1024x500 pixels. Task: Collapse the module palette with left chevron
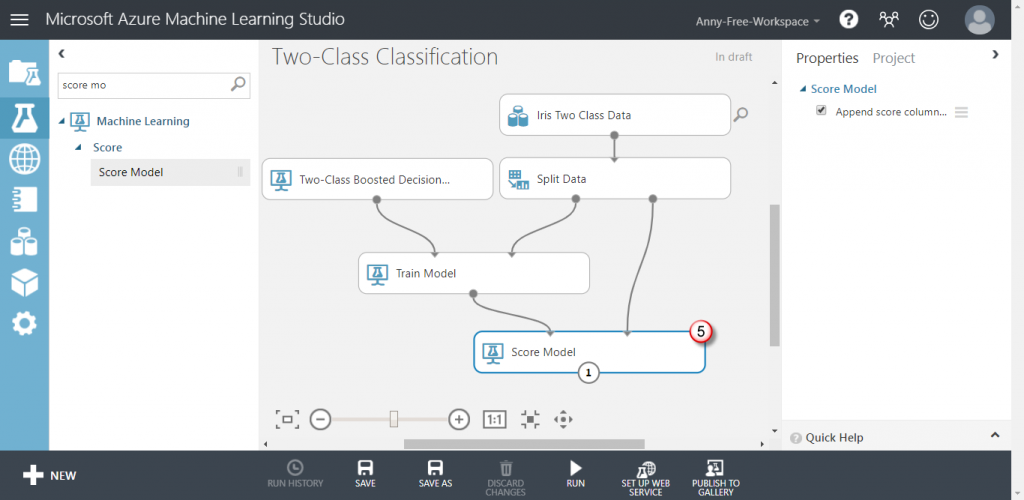tap(62, 54)
